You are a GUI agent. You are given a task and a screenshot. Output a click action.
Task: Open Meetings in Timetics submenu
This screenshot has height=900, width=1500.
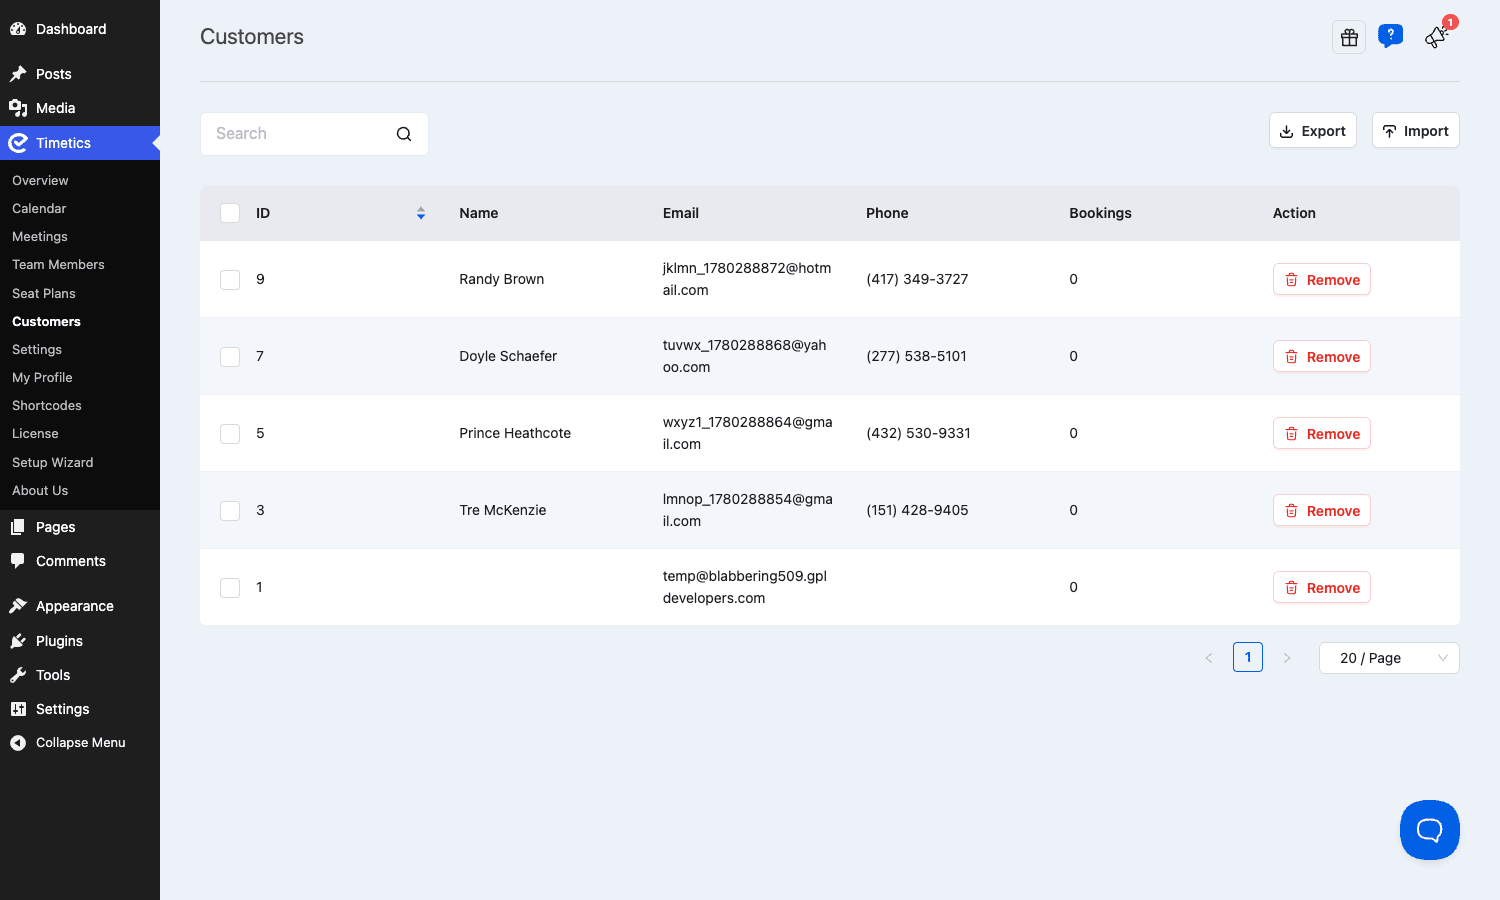click(40, 236)
